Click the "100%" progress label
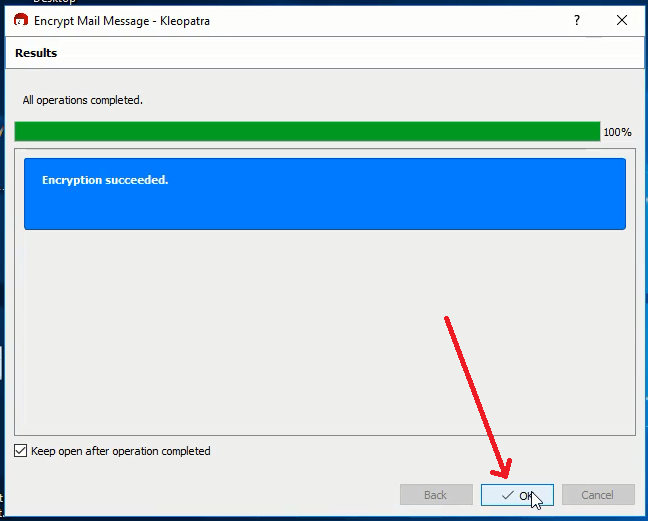Screen dimensions: 648x521 617,132
